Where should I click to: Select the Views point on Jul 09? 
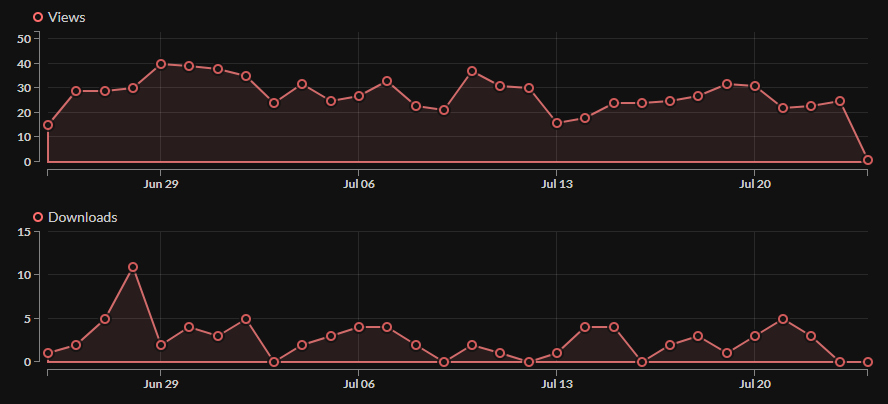pyautogui.click(x=444, y=110)
